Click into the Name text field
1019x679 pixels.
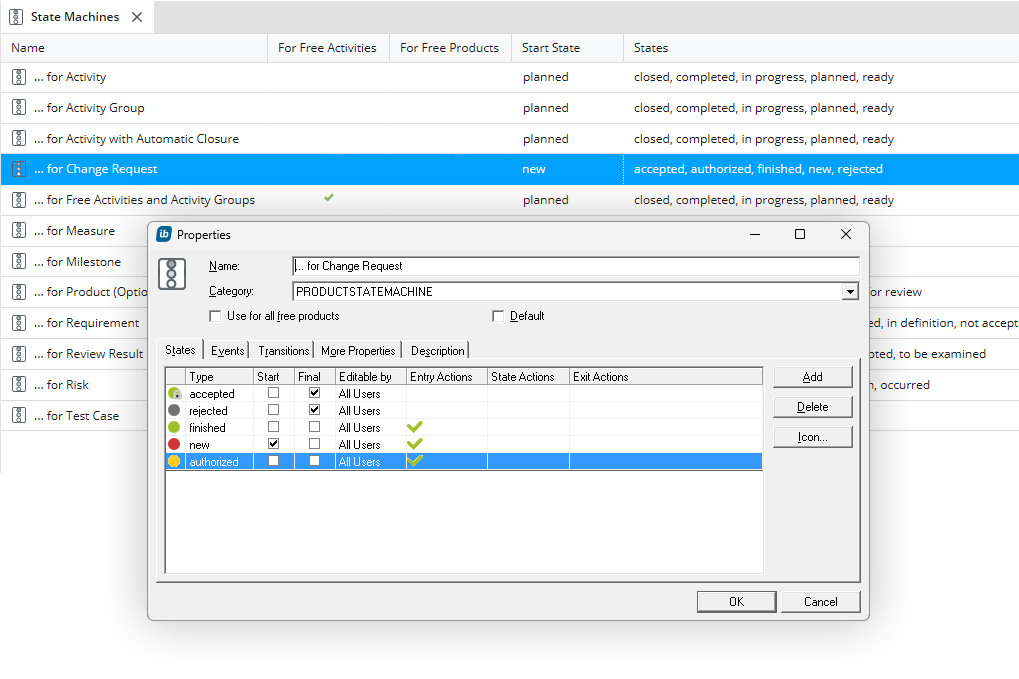(x=575, y=266)
